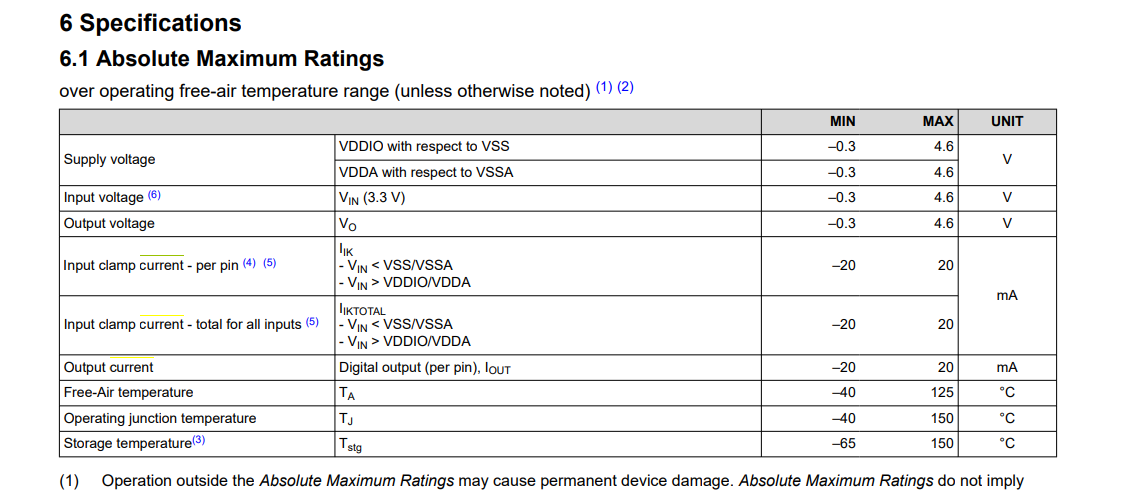Click the 'VDDIO with respect to VSS' cell

[x=423, y=147]
